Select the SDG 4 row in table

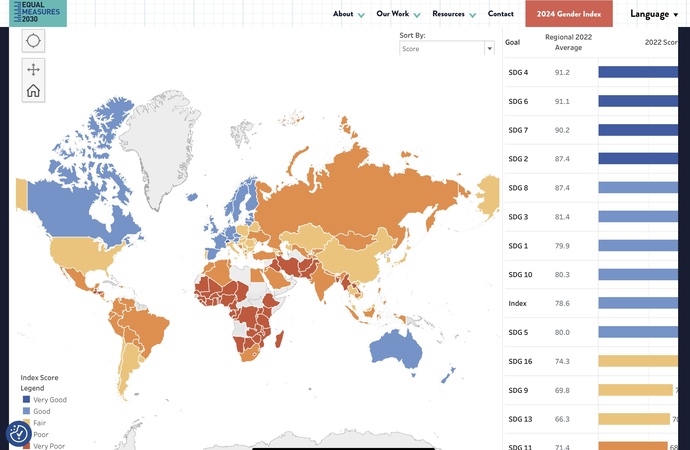tap(591, 72)
